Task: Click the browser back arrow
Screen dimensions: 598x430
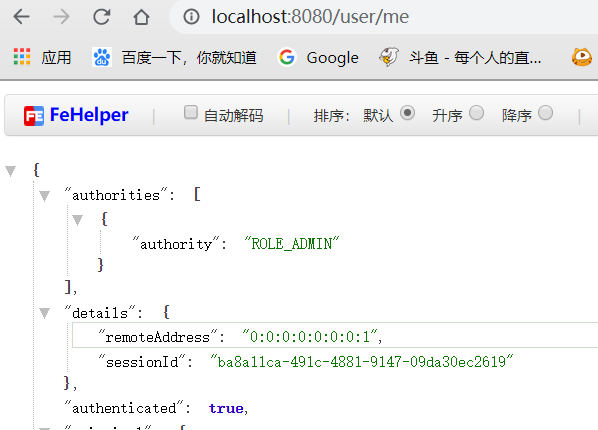Action: point(21,17)
